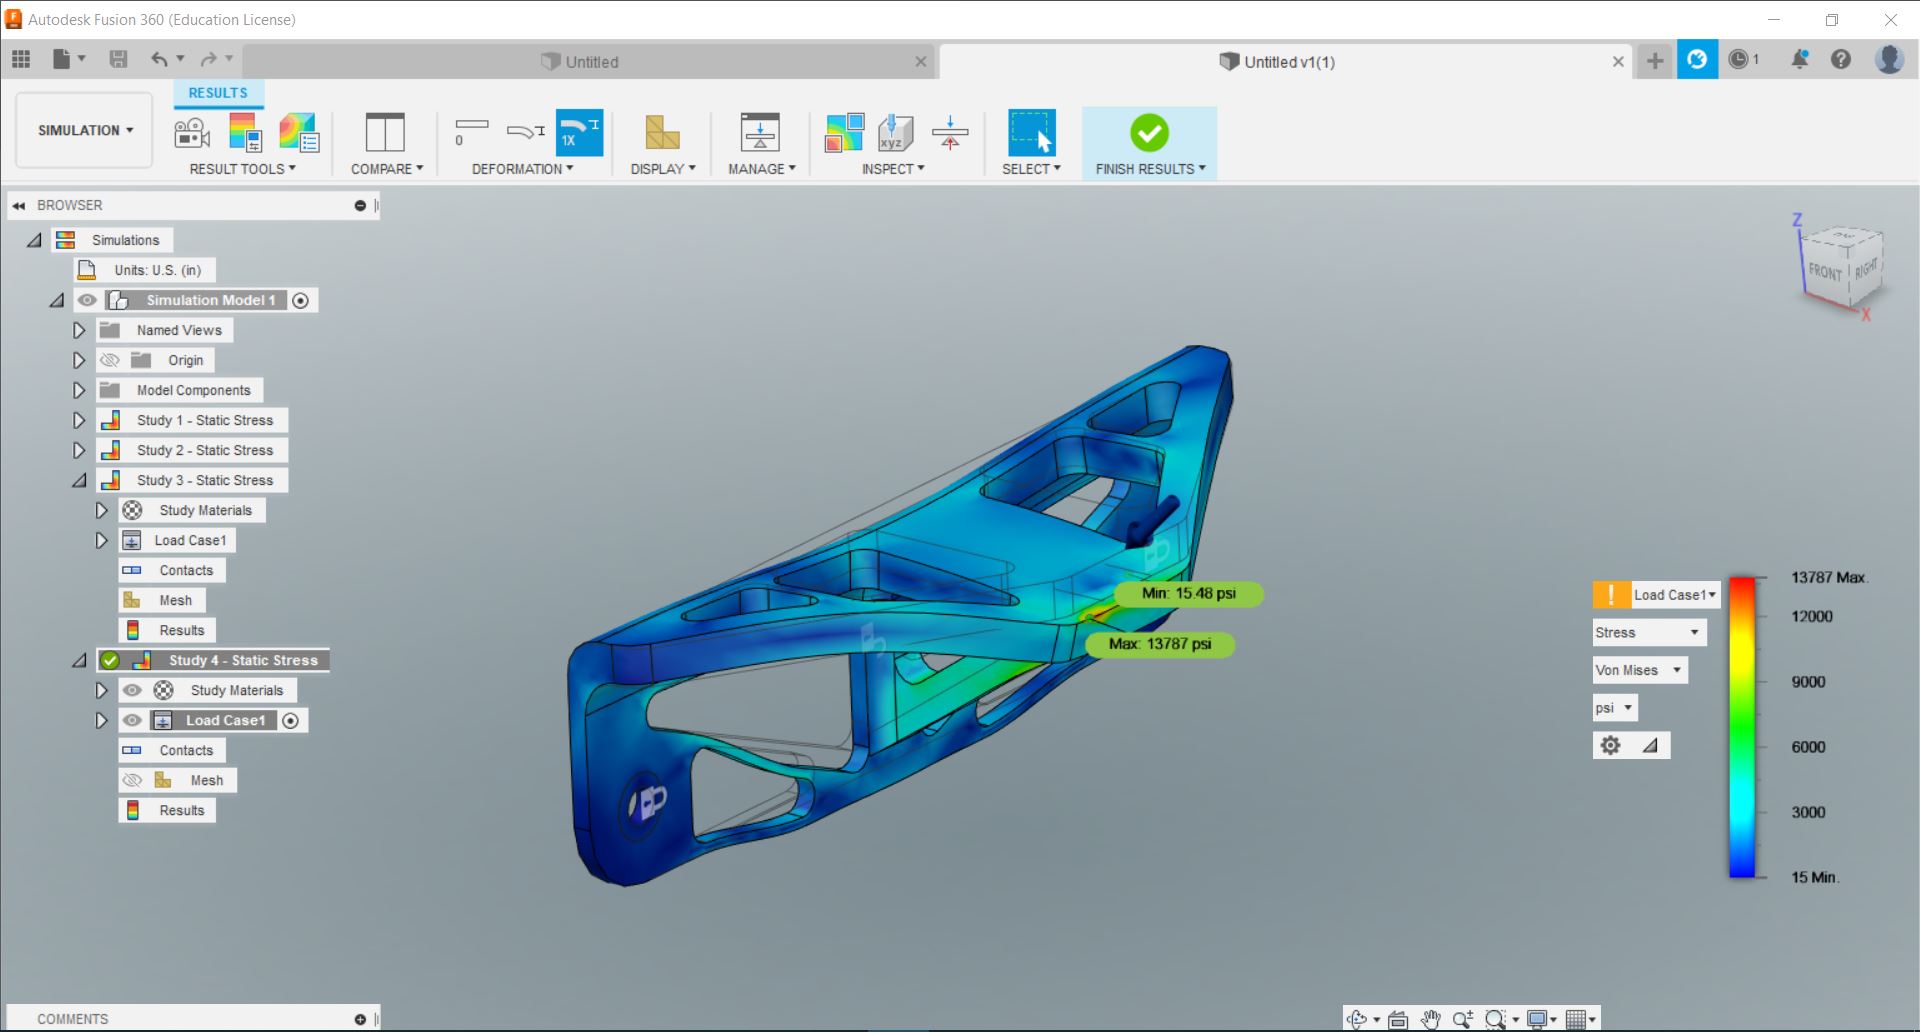Open the psi units dropdown

pos(1614,708)
